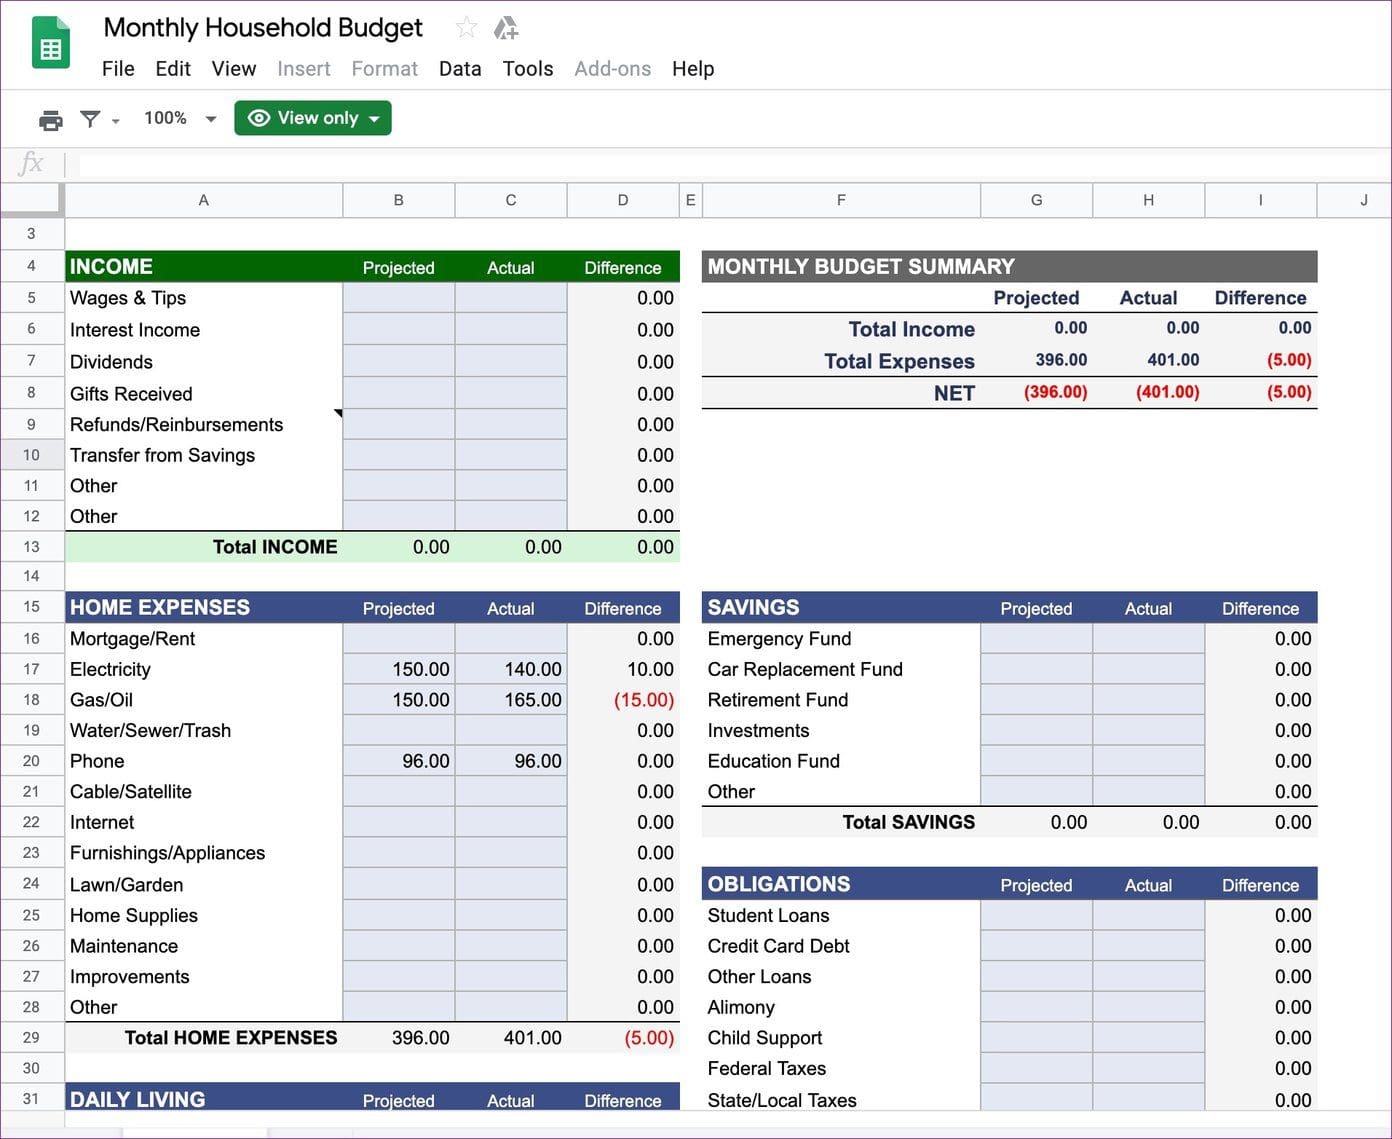Open the File menu
This screenshot has width=1392, height=1139.
click(x=118, y=68)
